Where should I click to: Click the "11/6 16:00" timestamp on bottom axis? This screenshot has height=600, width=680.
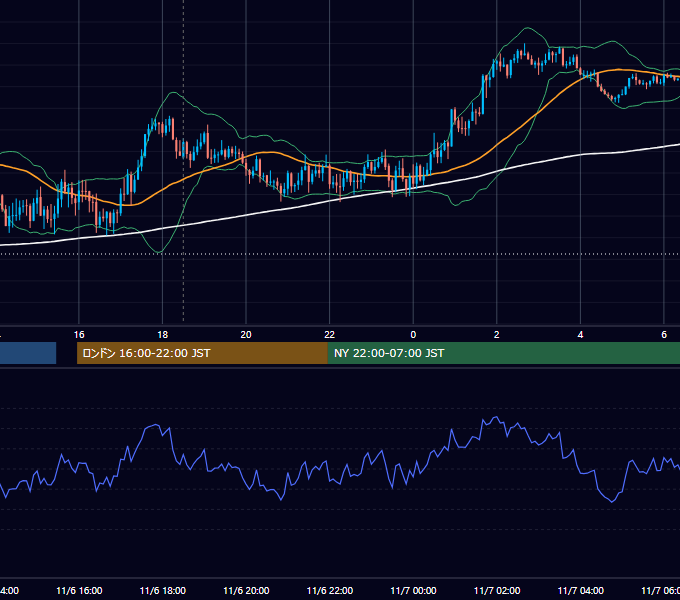click(x=79, y=590)
